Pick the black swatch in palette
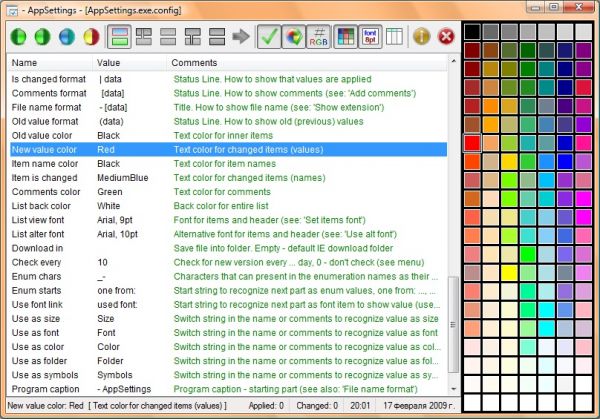This screenshot has width=600, height=419. pos(472,31)
